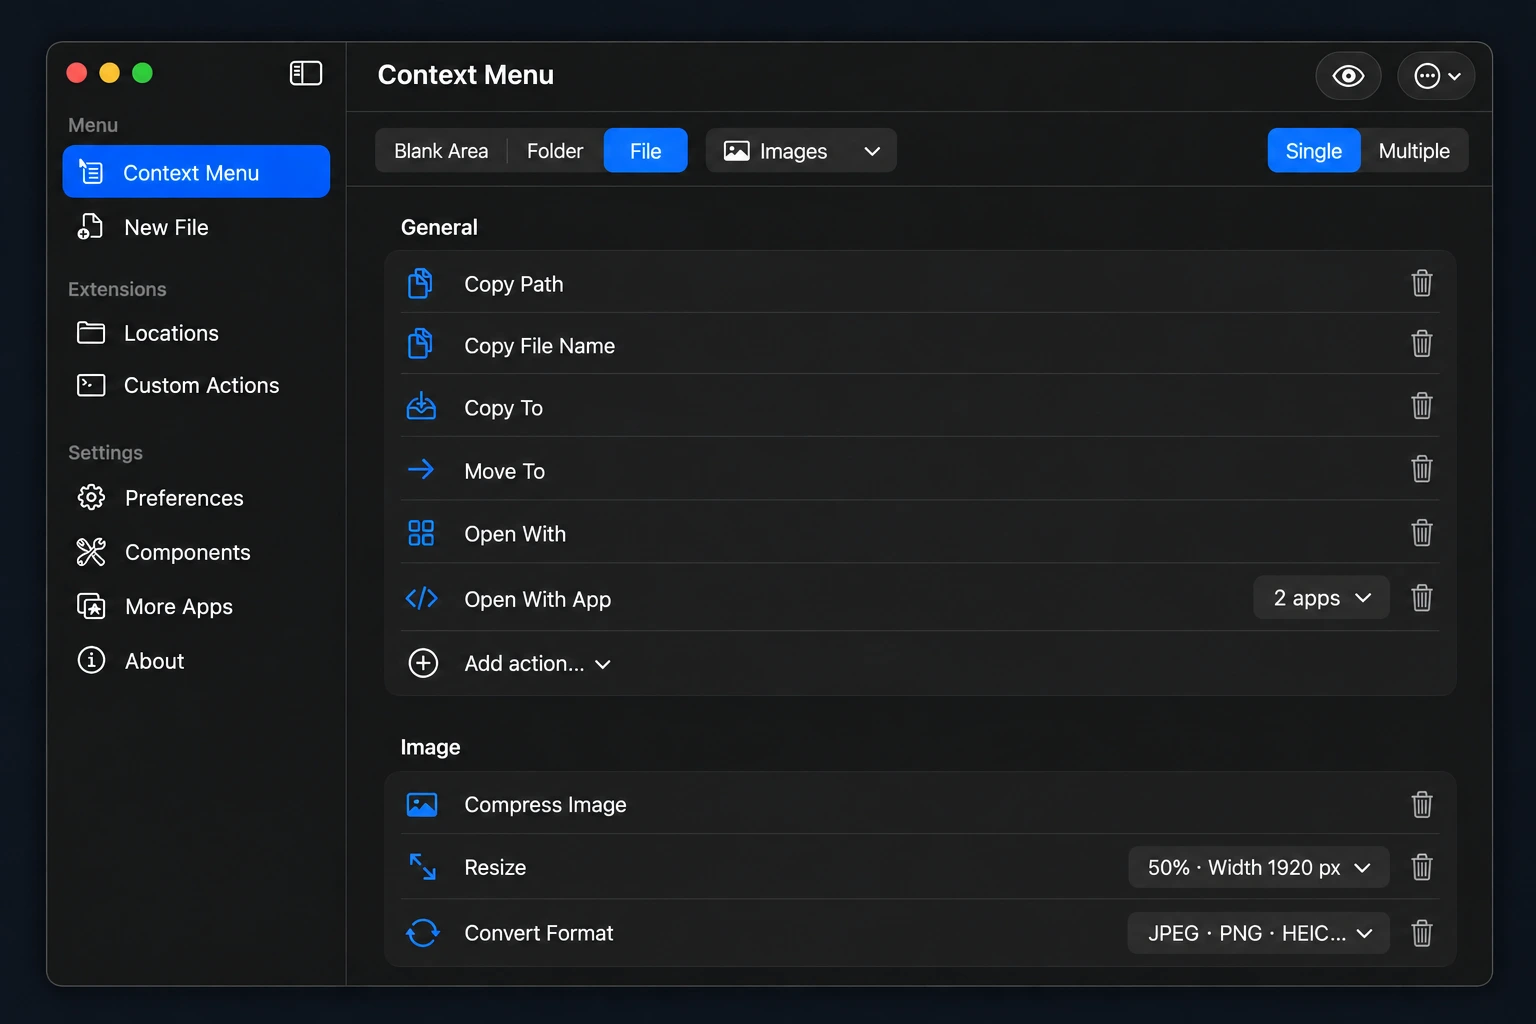Screen dimensions: 1536x1024
Task: Choose Single selection mode
Action: tap(1314, 151)
